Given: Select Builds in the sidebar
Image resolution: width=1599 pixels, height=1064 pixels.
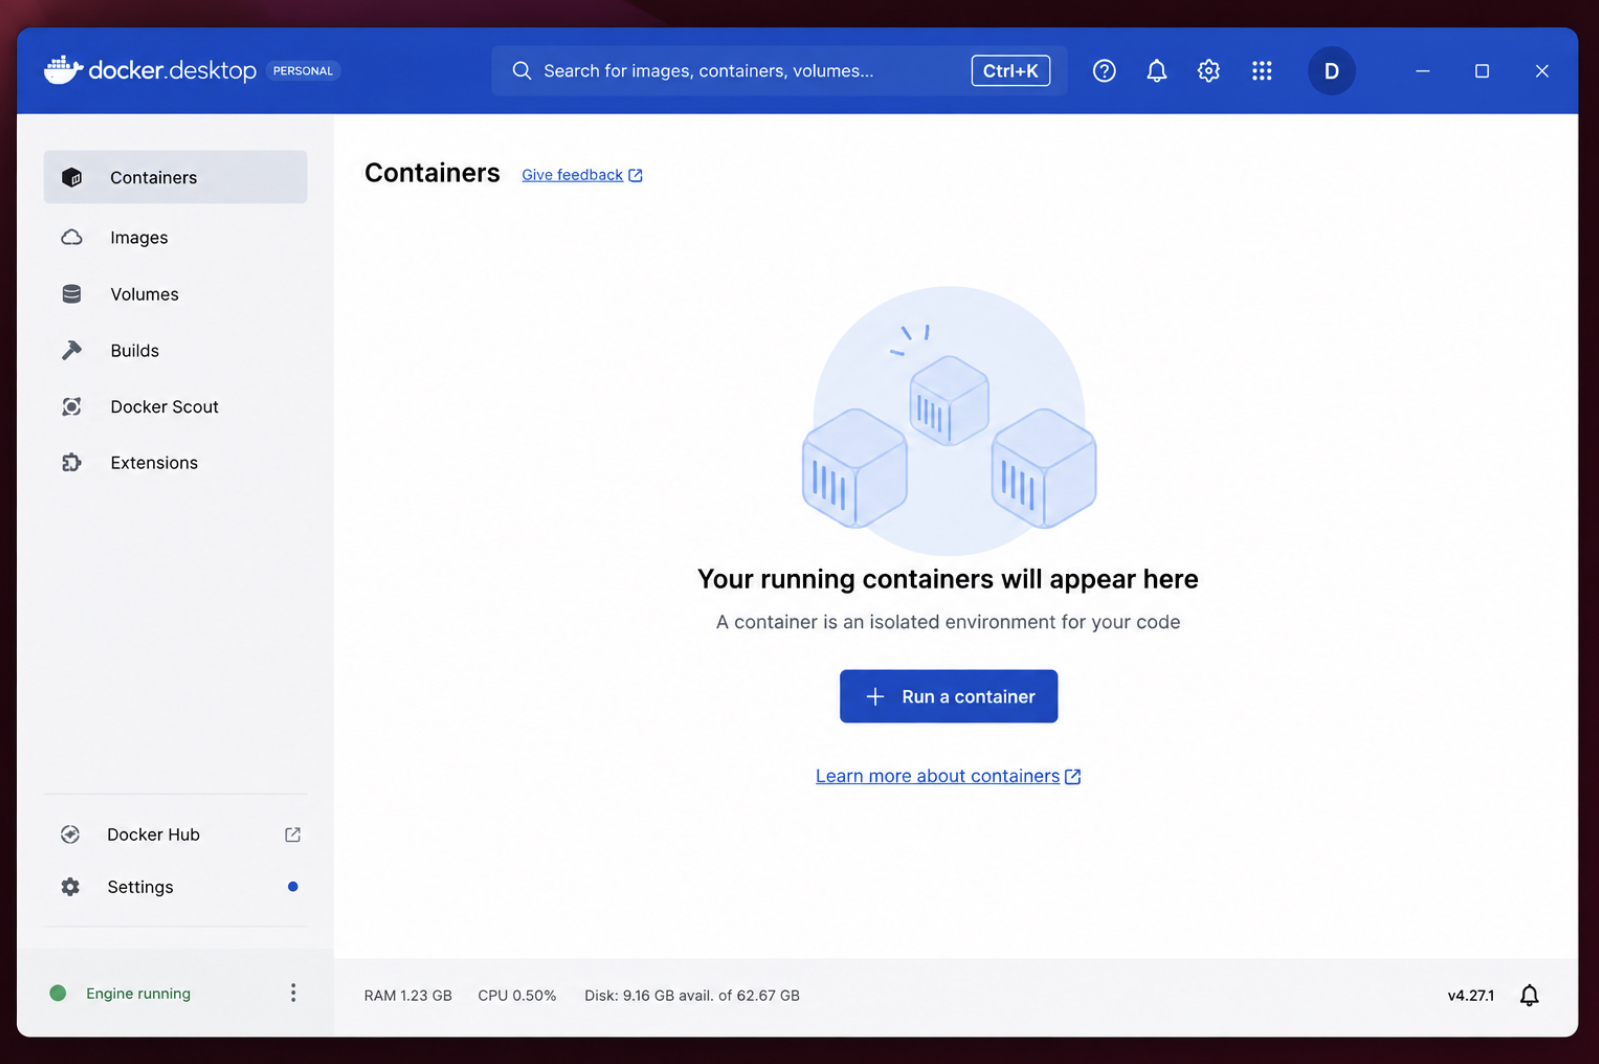Looking at the screenshot, I should [175, 350].
